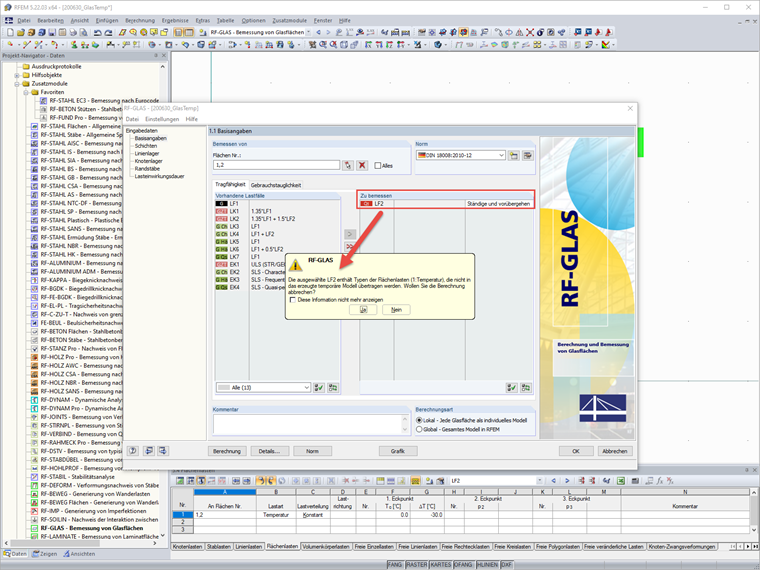Click the select-all checkmark icon under Vorhandene Lastfälle
760x570 pixels.
coord(319,388)
